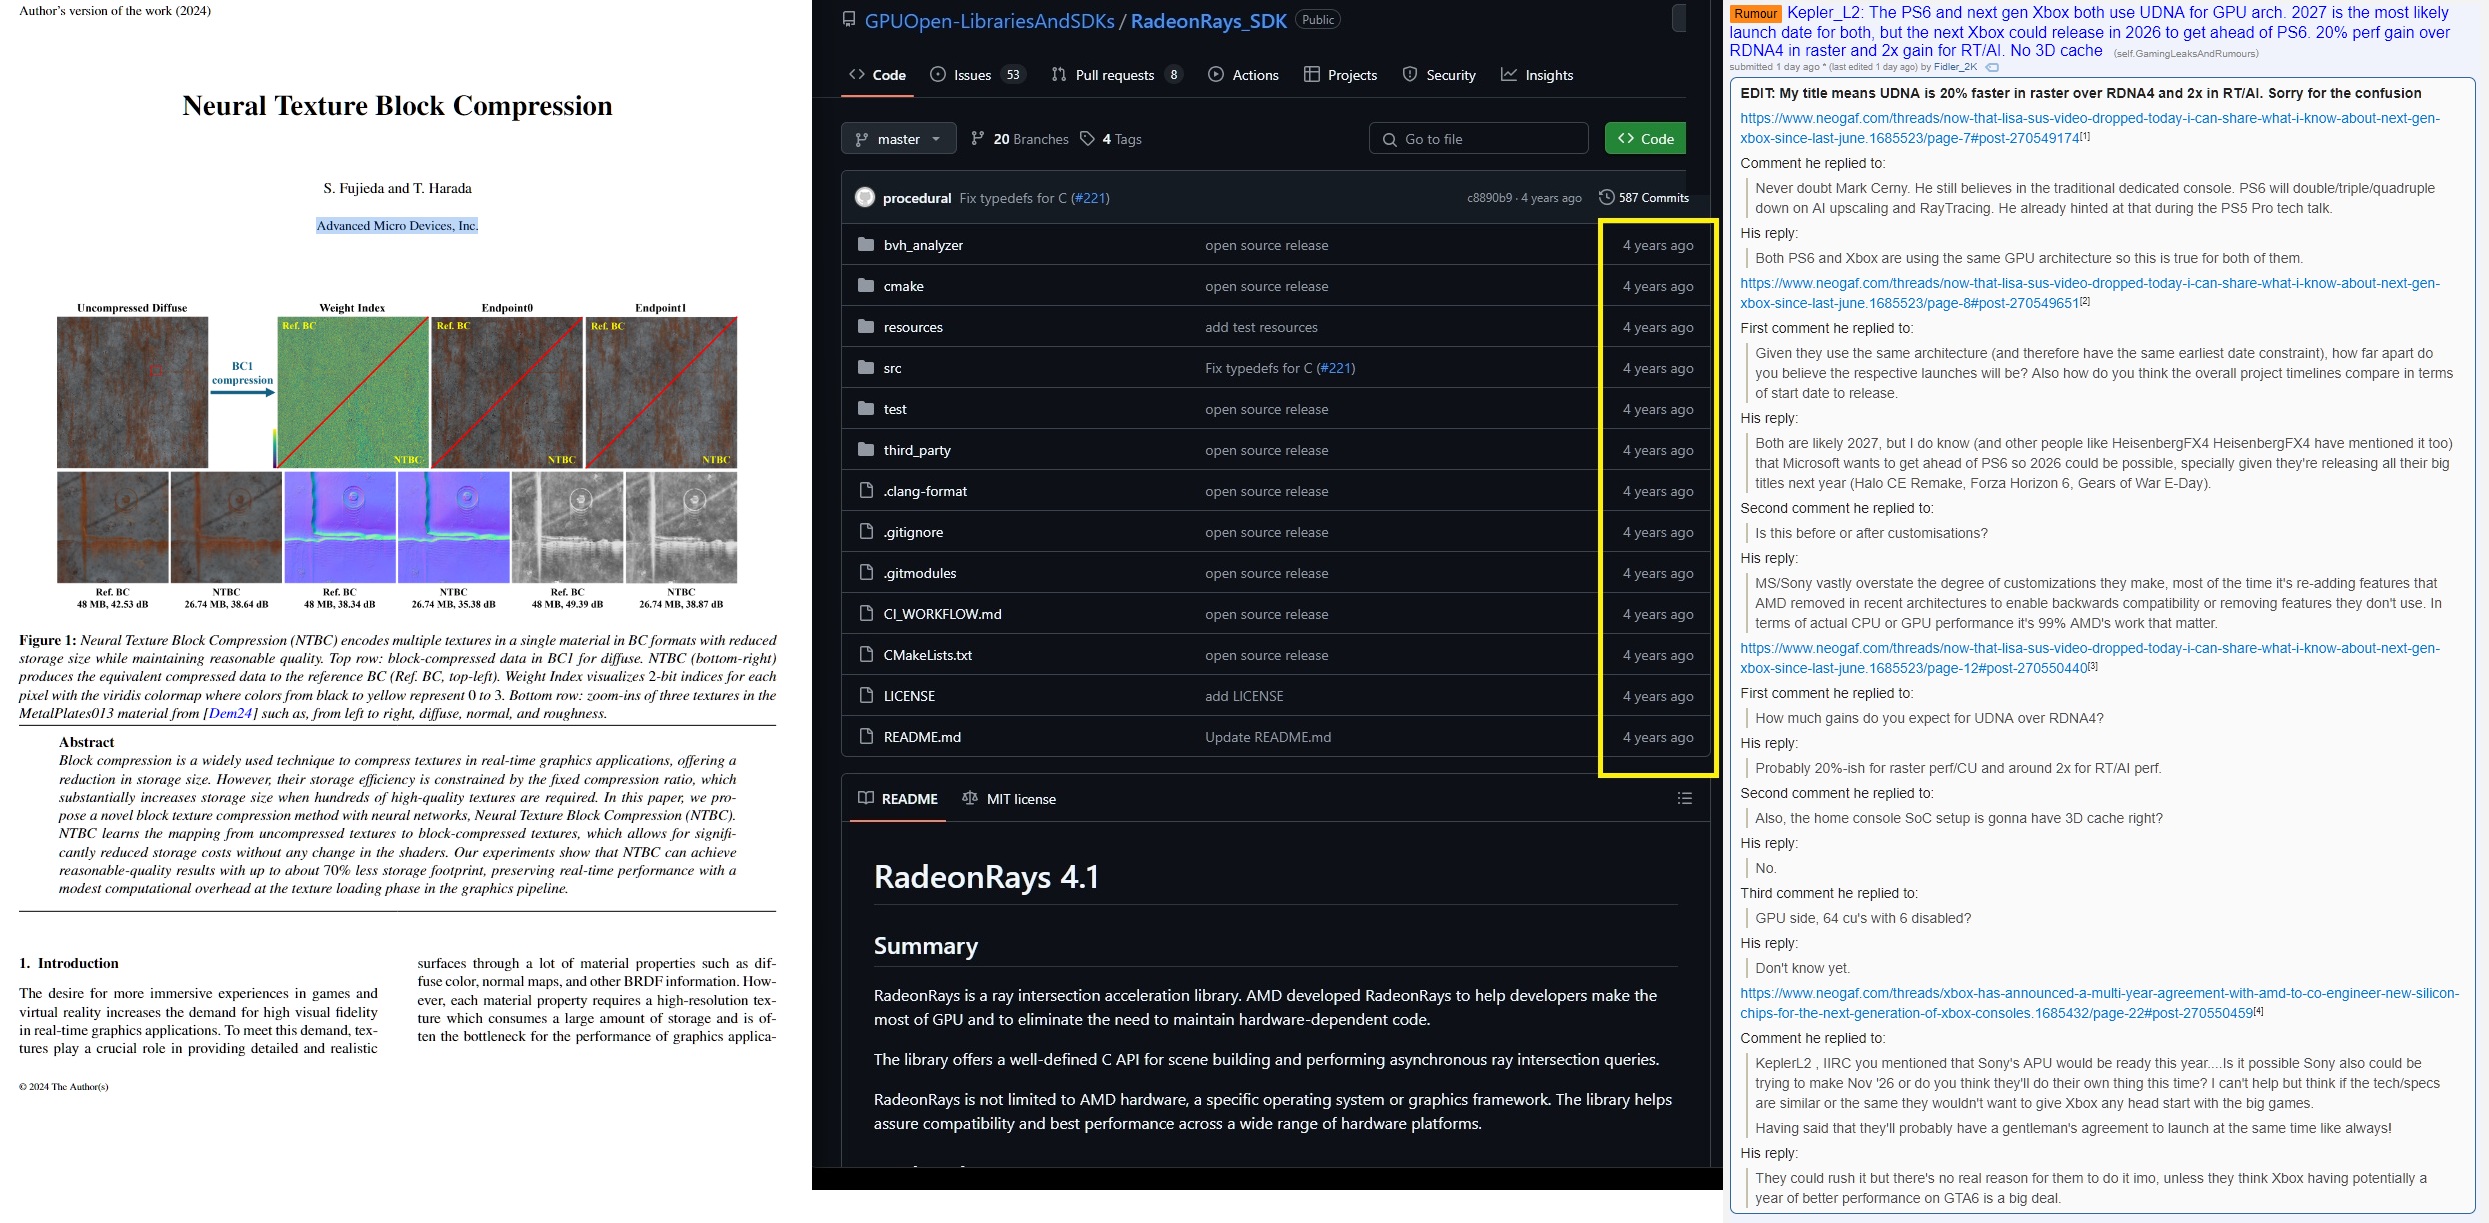Click the 'add test resources' commit message
The height and width of the screenshot is (1223, 2489).
pos(1261,327)
